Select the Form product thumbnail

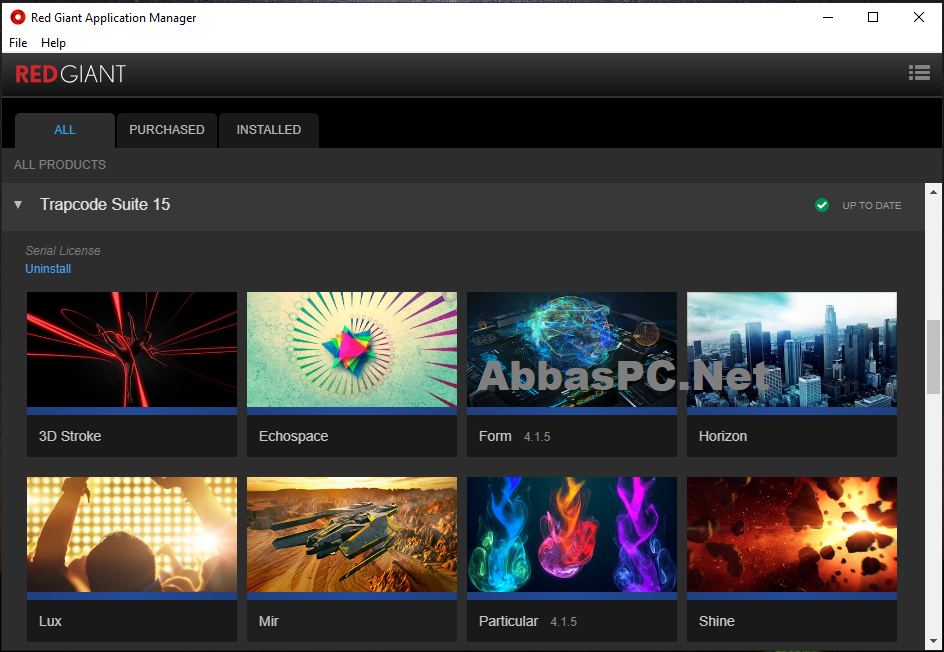pyautogui.click(x=572, y=350)
